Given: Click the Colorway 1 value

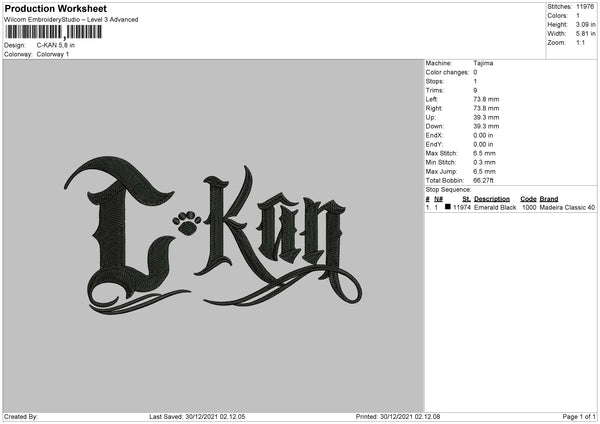Looking at the screenshot, I should pos(53,54).
